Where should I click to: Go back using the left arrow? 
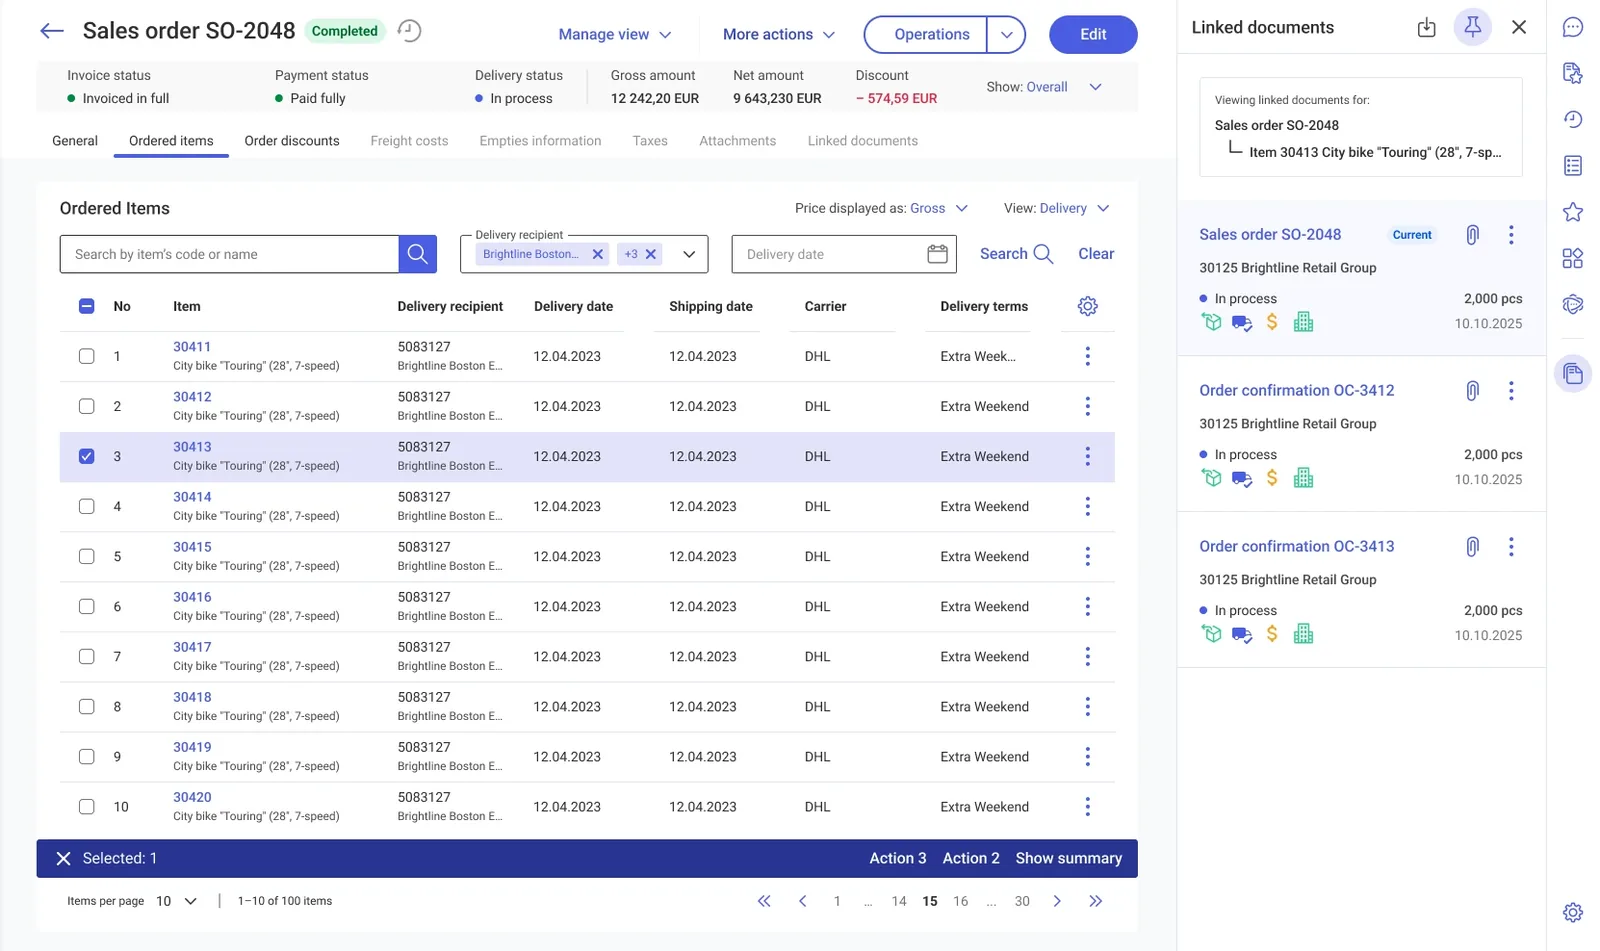click(x=52, y=31)
